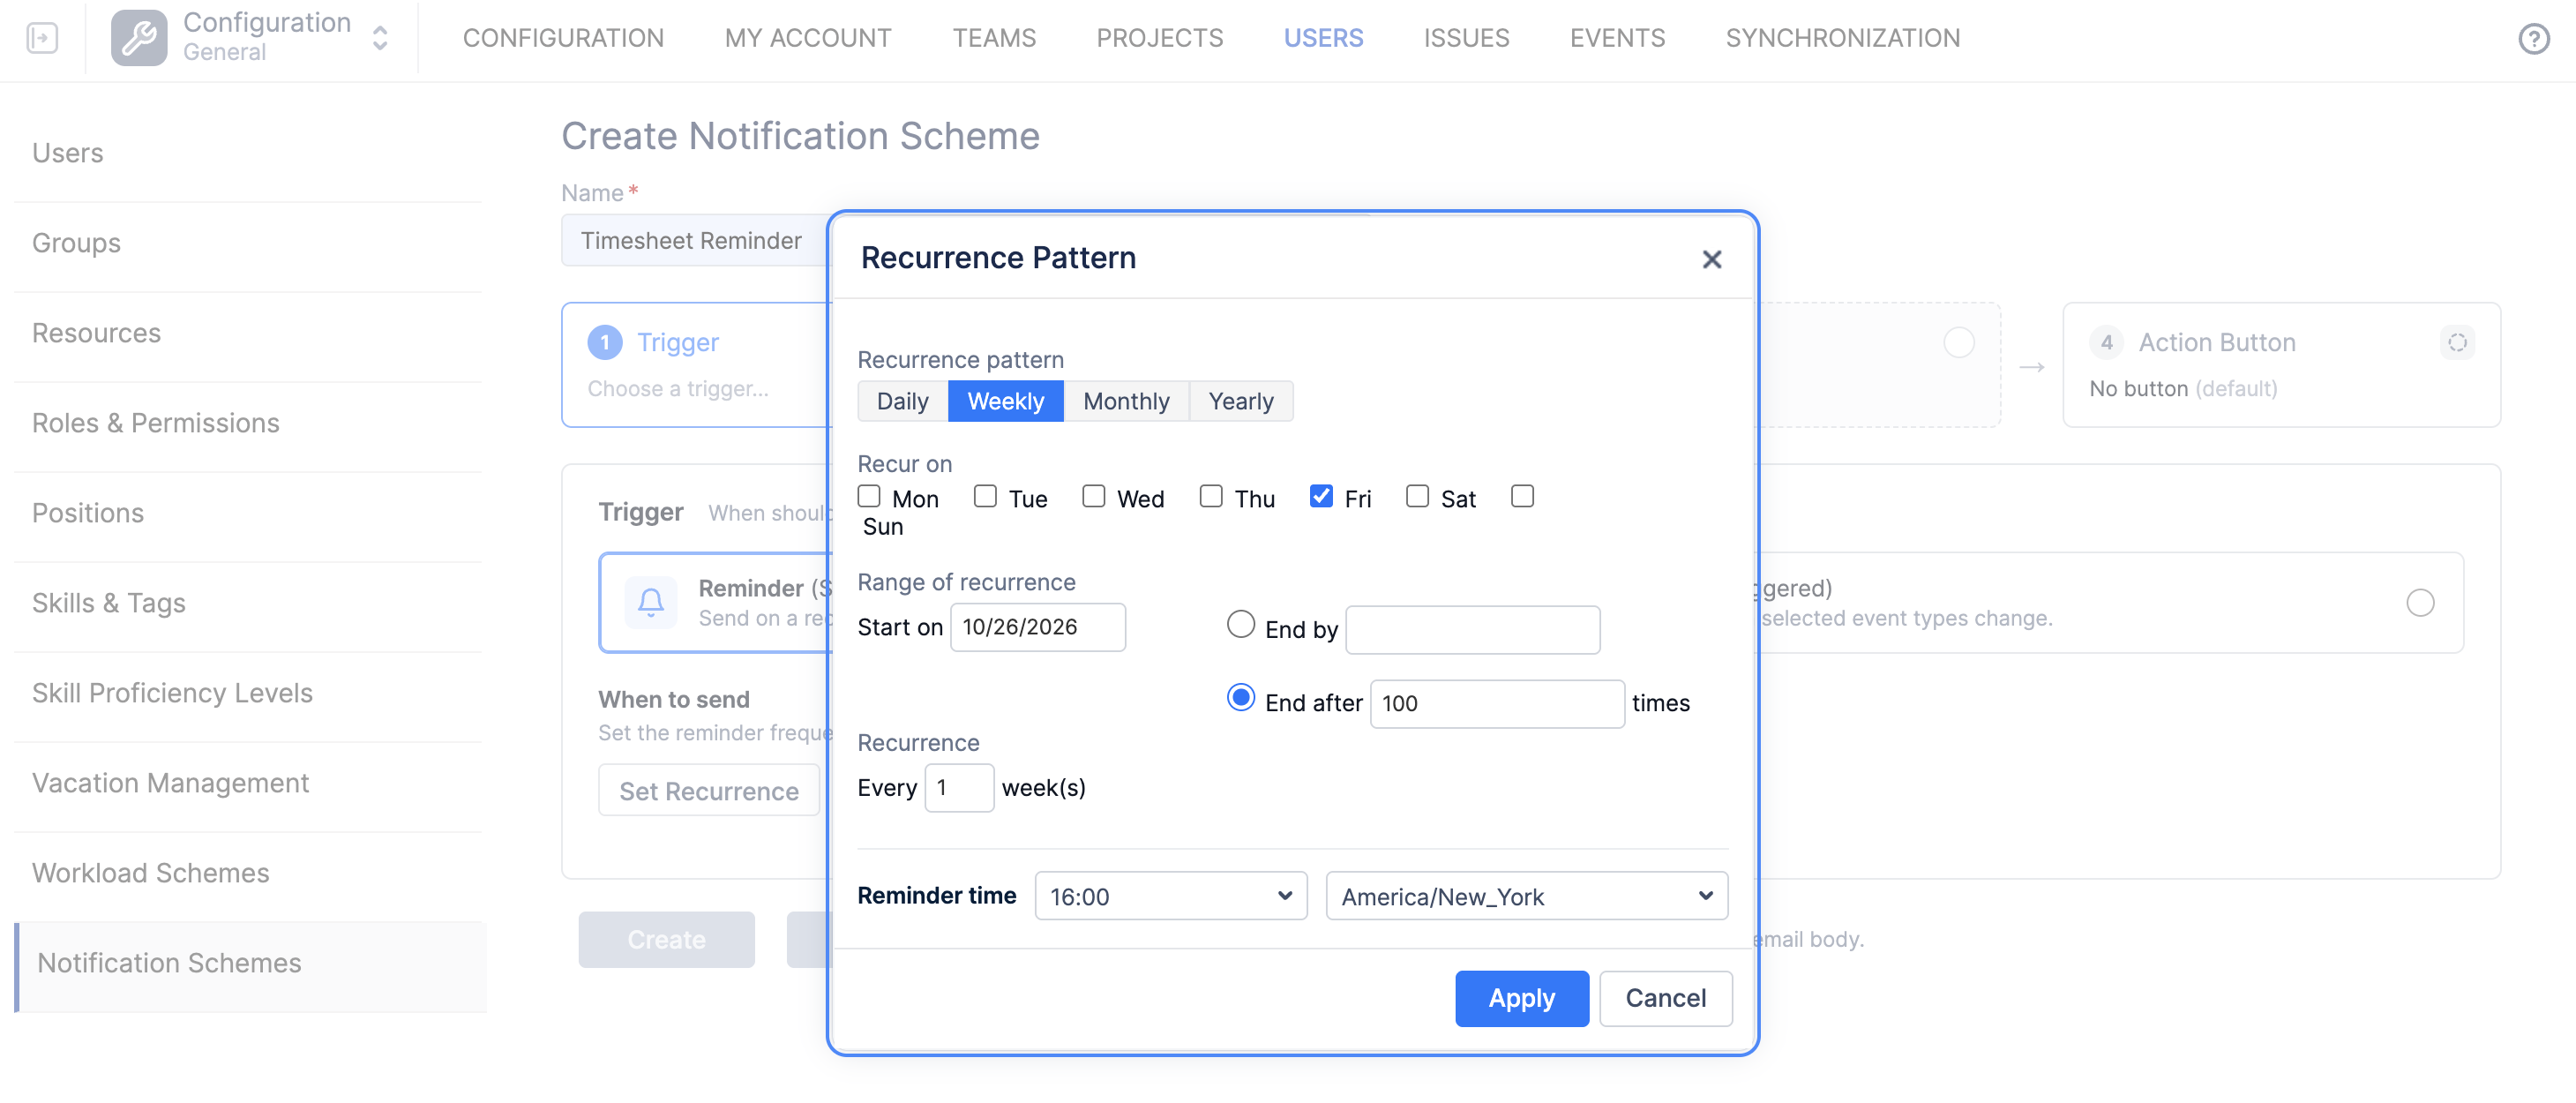This screenshot has width=2576, height=1103.
Task: Open the America/New_York timezone dropdown
Action: 1526,896
